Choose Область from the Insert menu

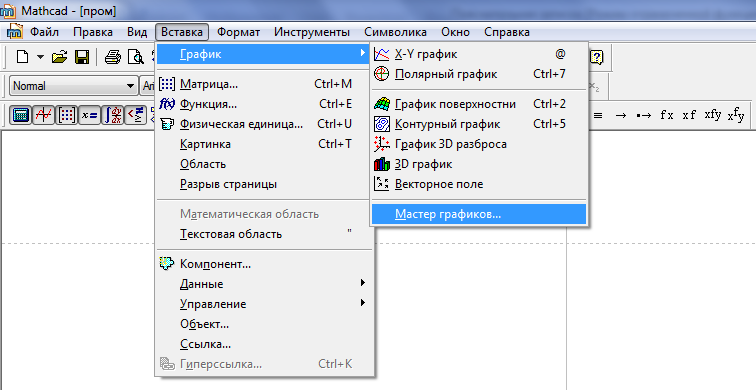tap(263, 164)
